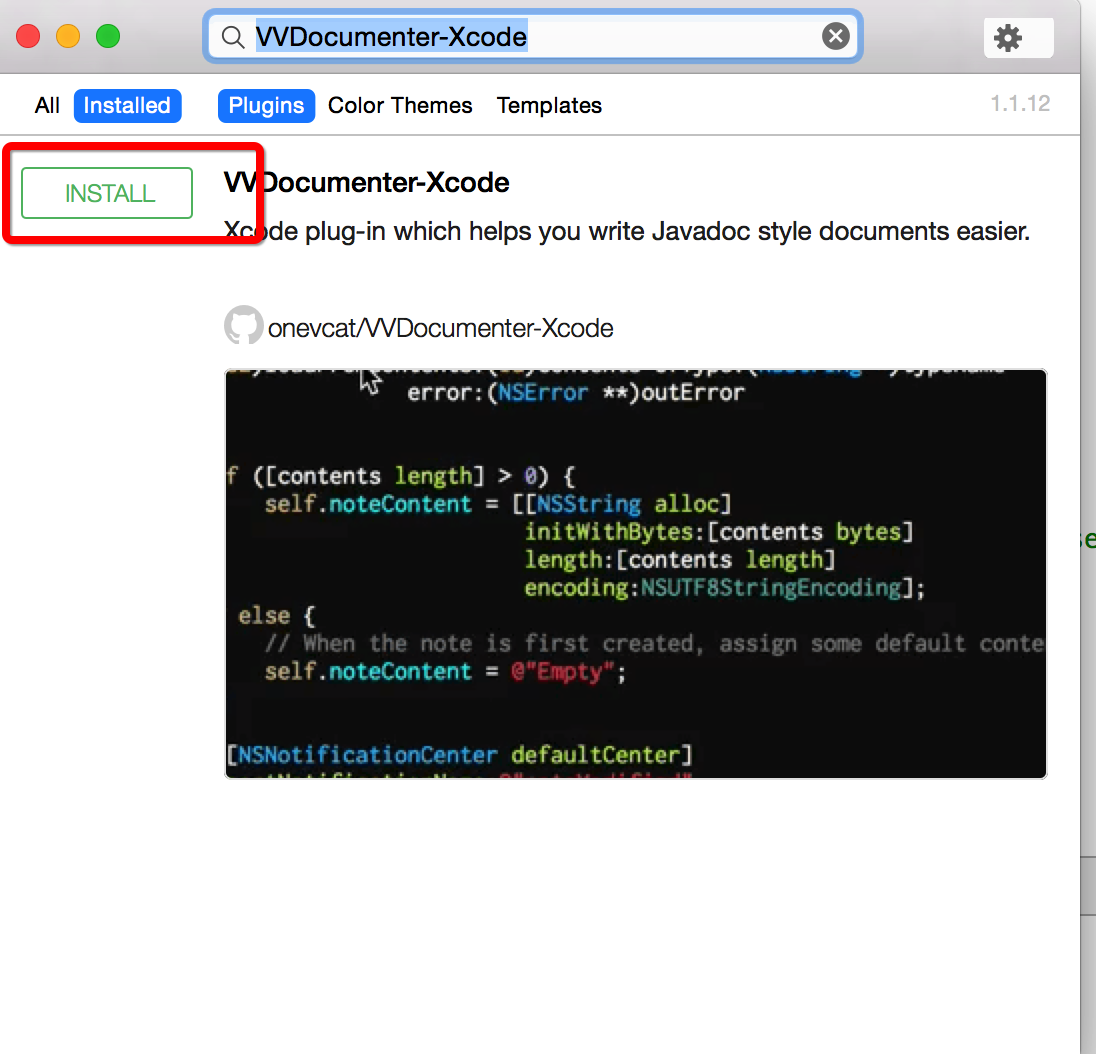1096x1054 pixels.
Task: Clear the search field with the X button
Action: 835,37
